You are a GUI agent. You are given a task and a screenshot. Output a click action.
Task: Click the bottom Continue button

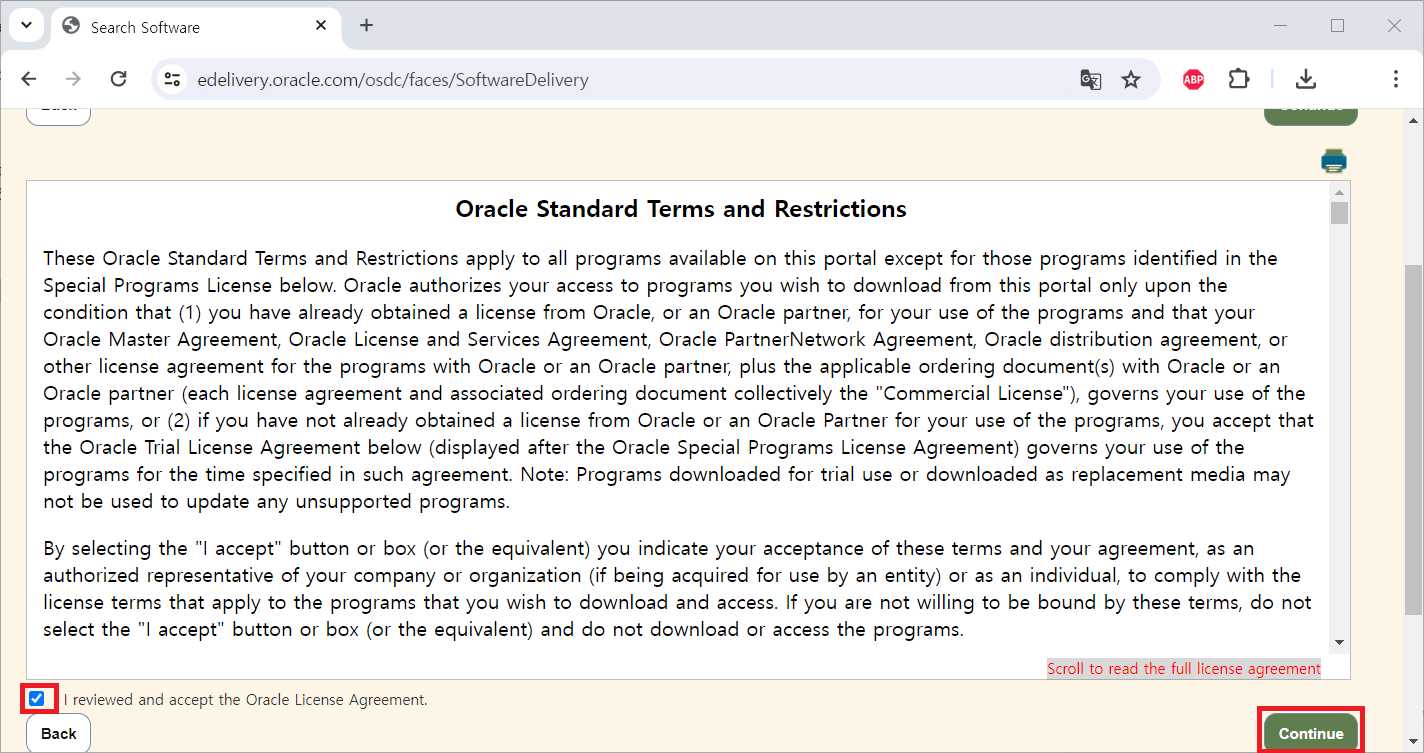click(1311, 733)
